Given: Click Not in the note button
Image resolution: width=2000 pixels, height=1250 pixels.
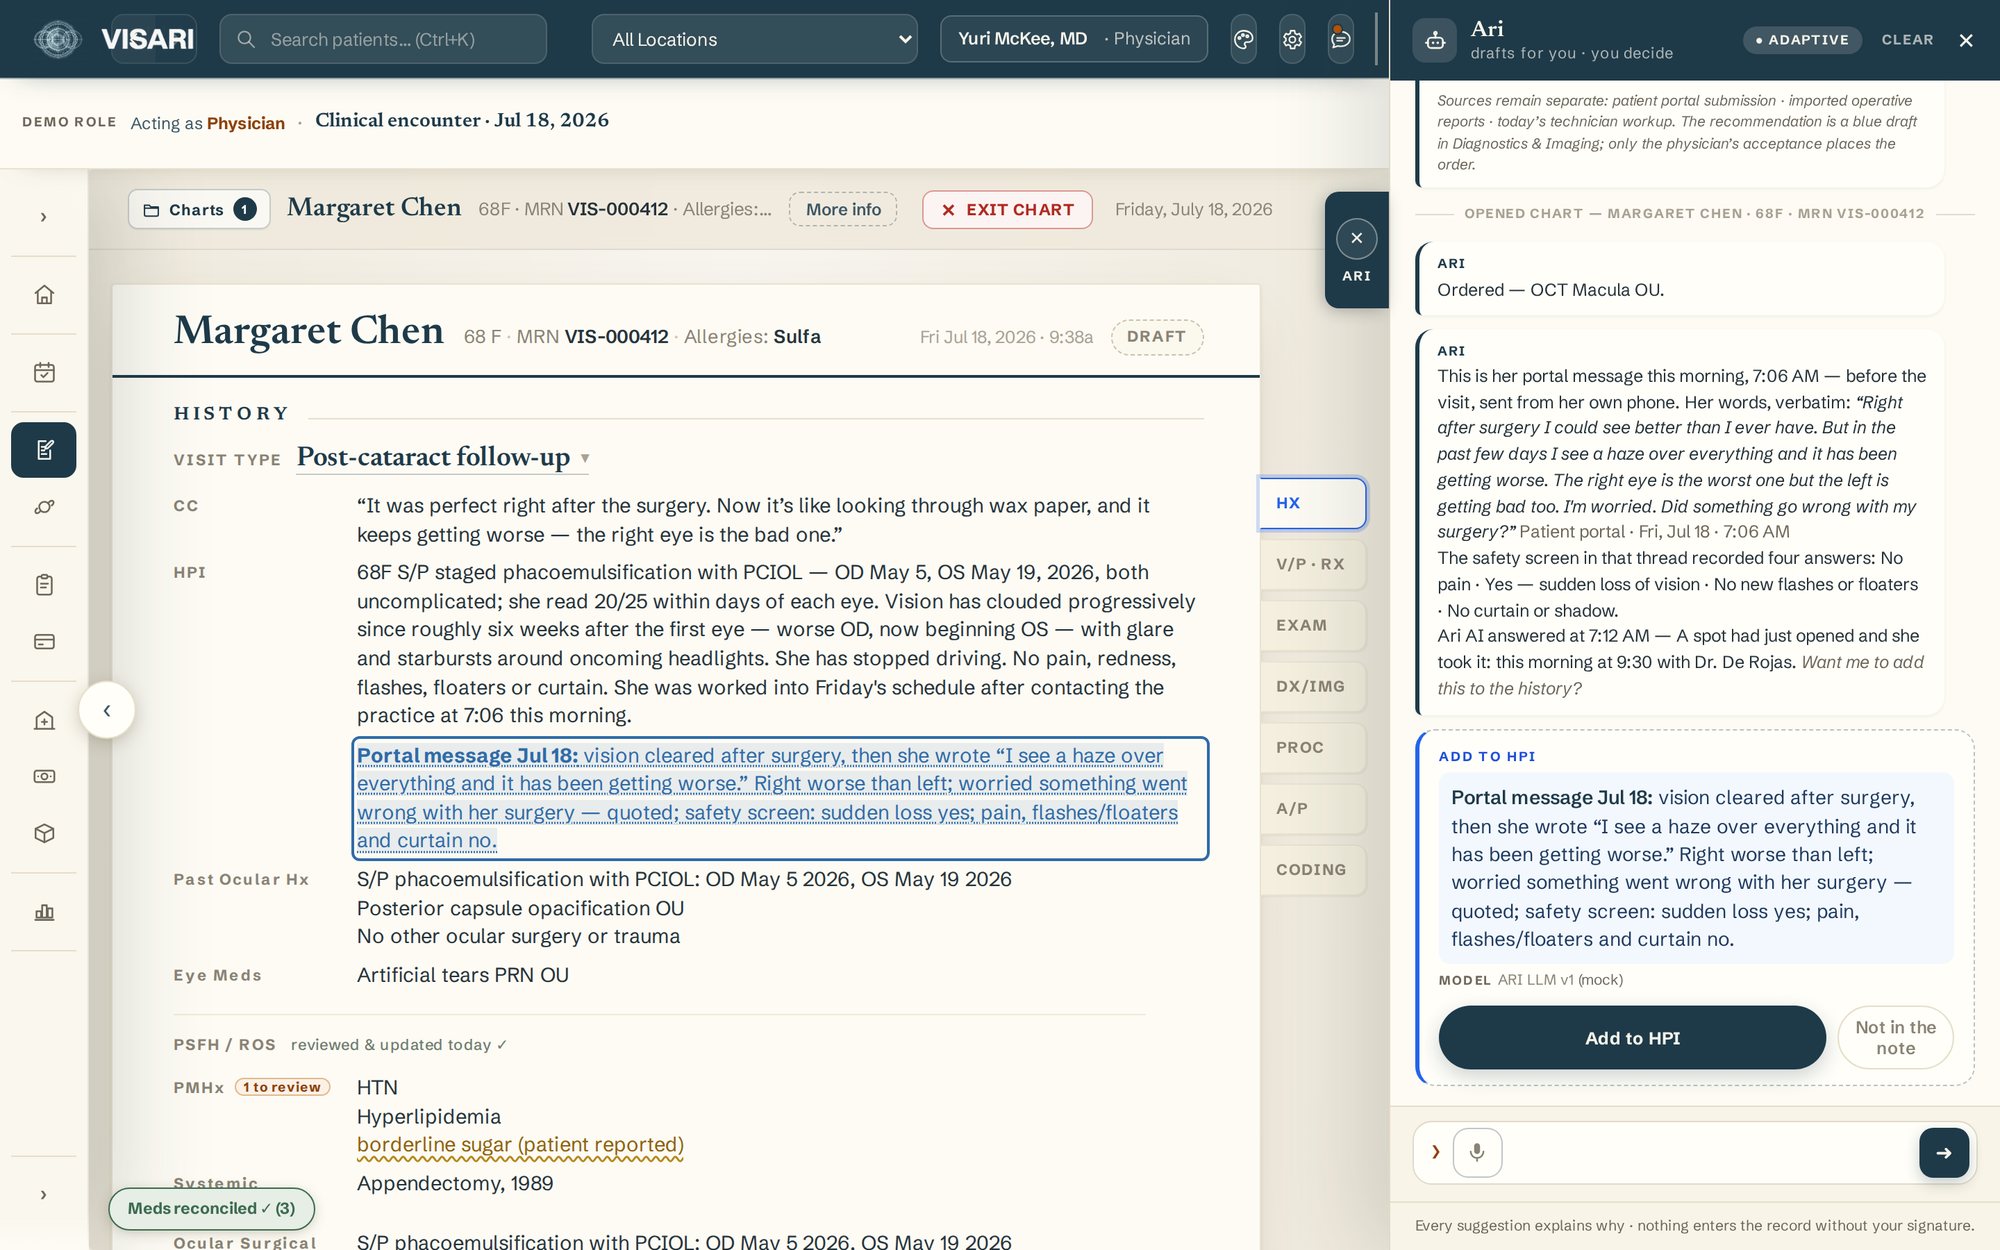Looking at the screenshot, I should [x=1895, y=1038].
